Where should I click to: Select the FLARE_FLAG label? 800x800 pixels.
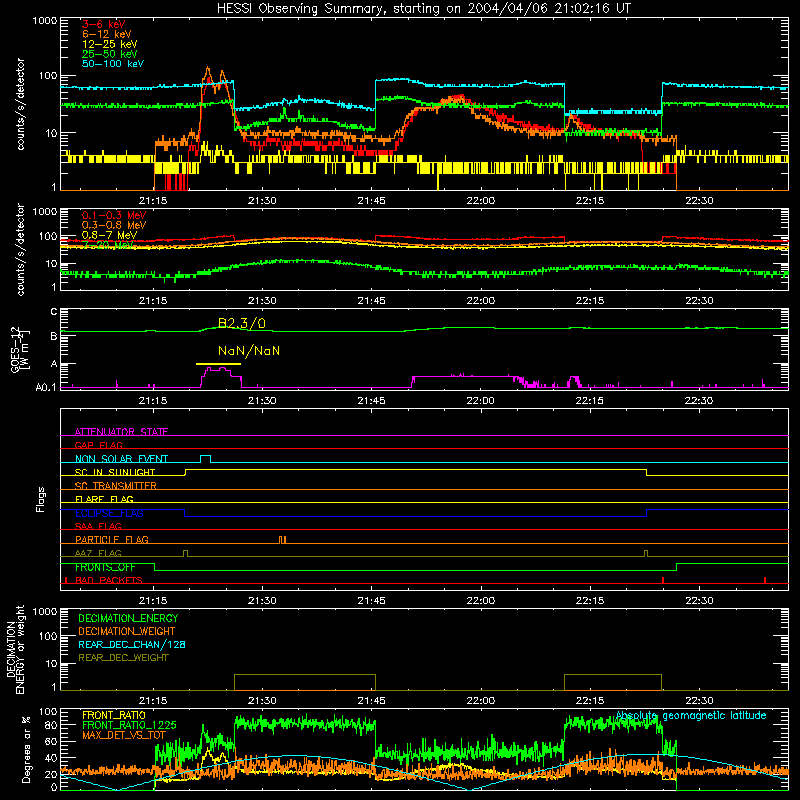tap(104, 499)
